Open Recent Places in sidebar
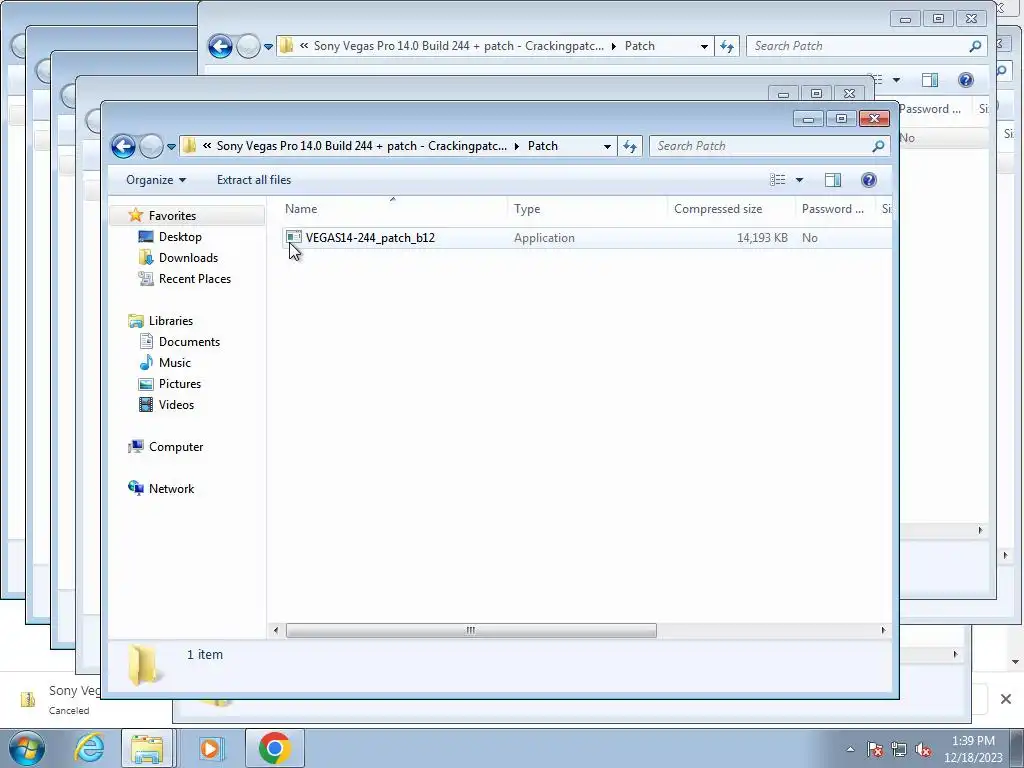Viewport: 1024px width, 768px height. pyautogui.click(x=195, y=278)
